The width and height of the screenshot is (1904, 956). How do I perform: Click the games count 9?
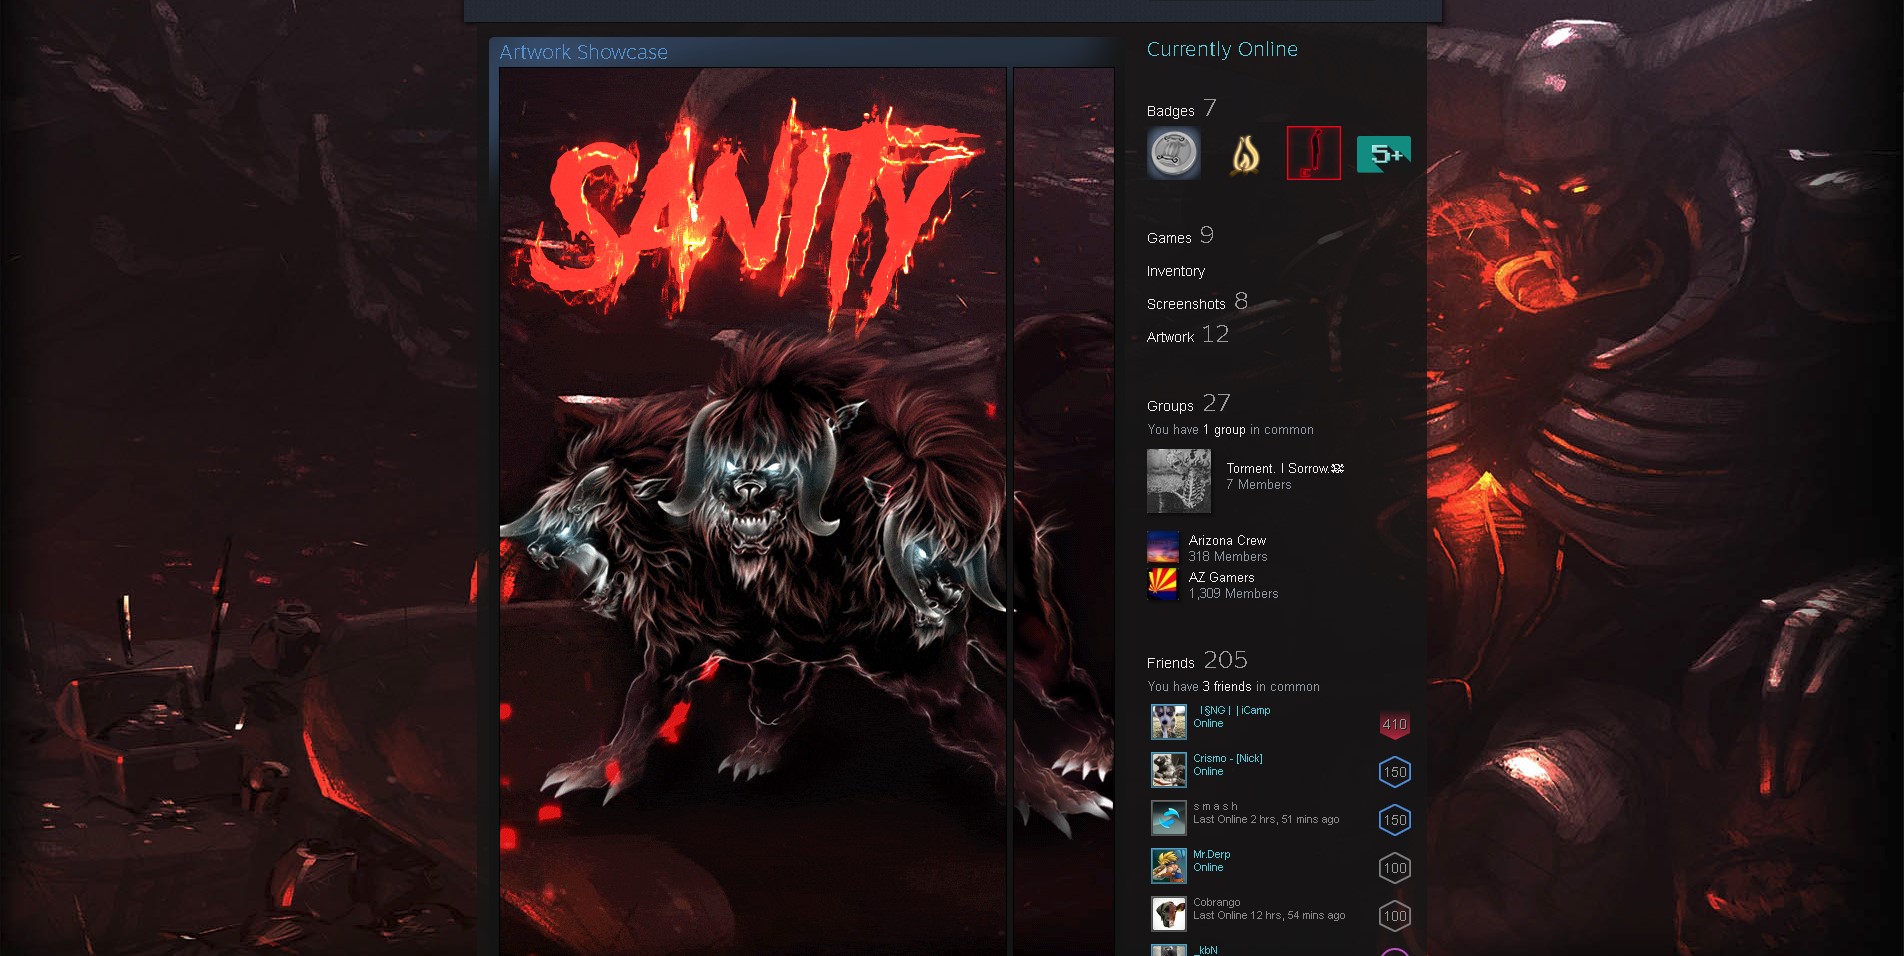point(1207,235)
